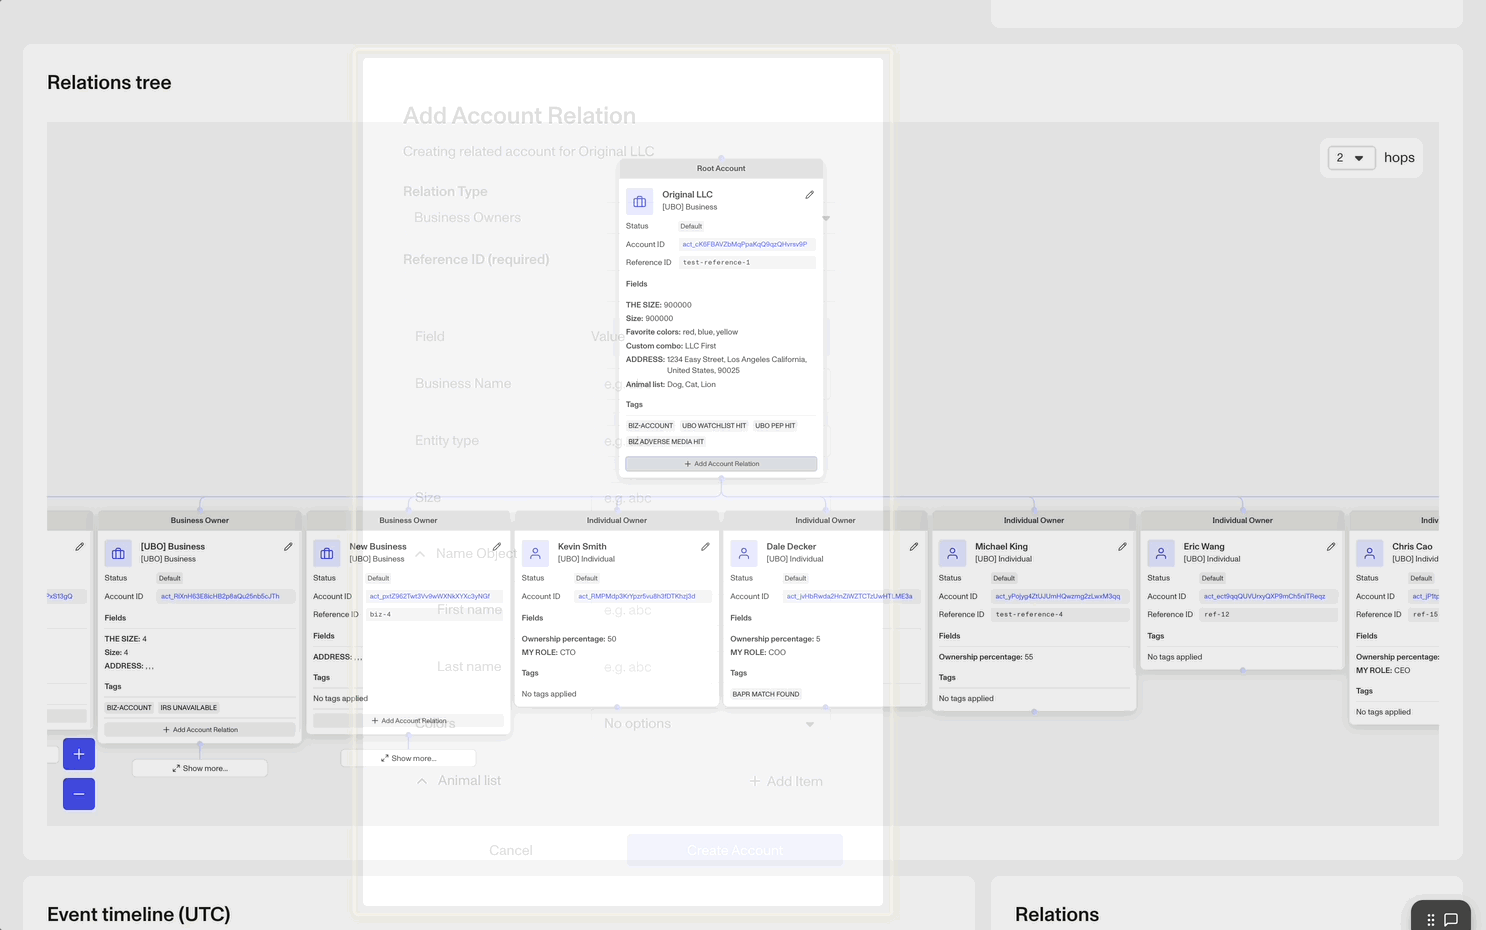Click the Relations tree heading

click(x=109, y=83)
